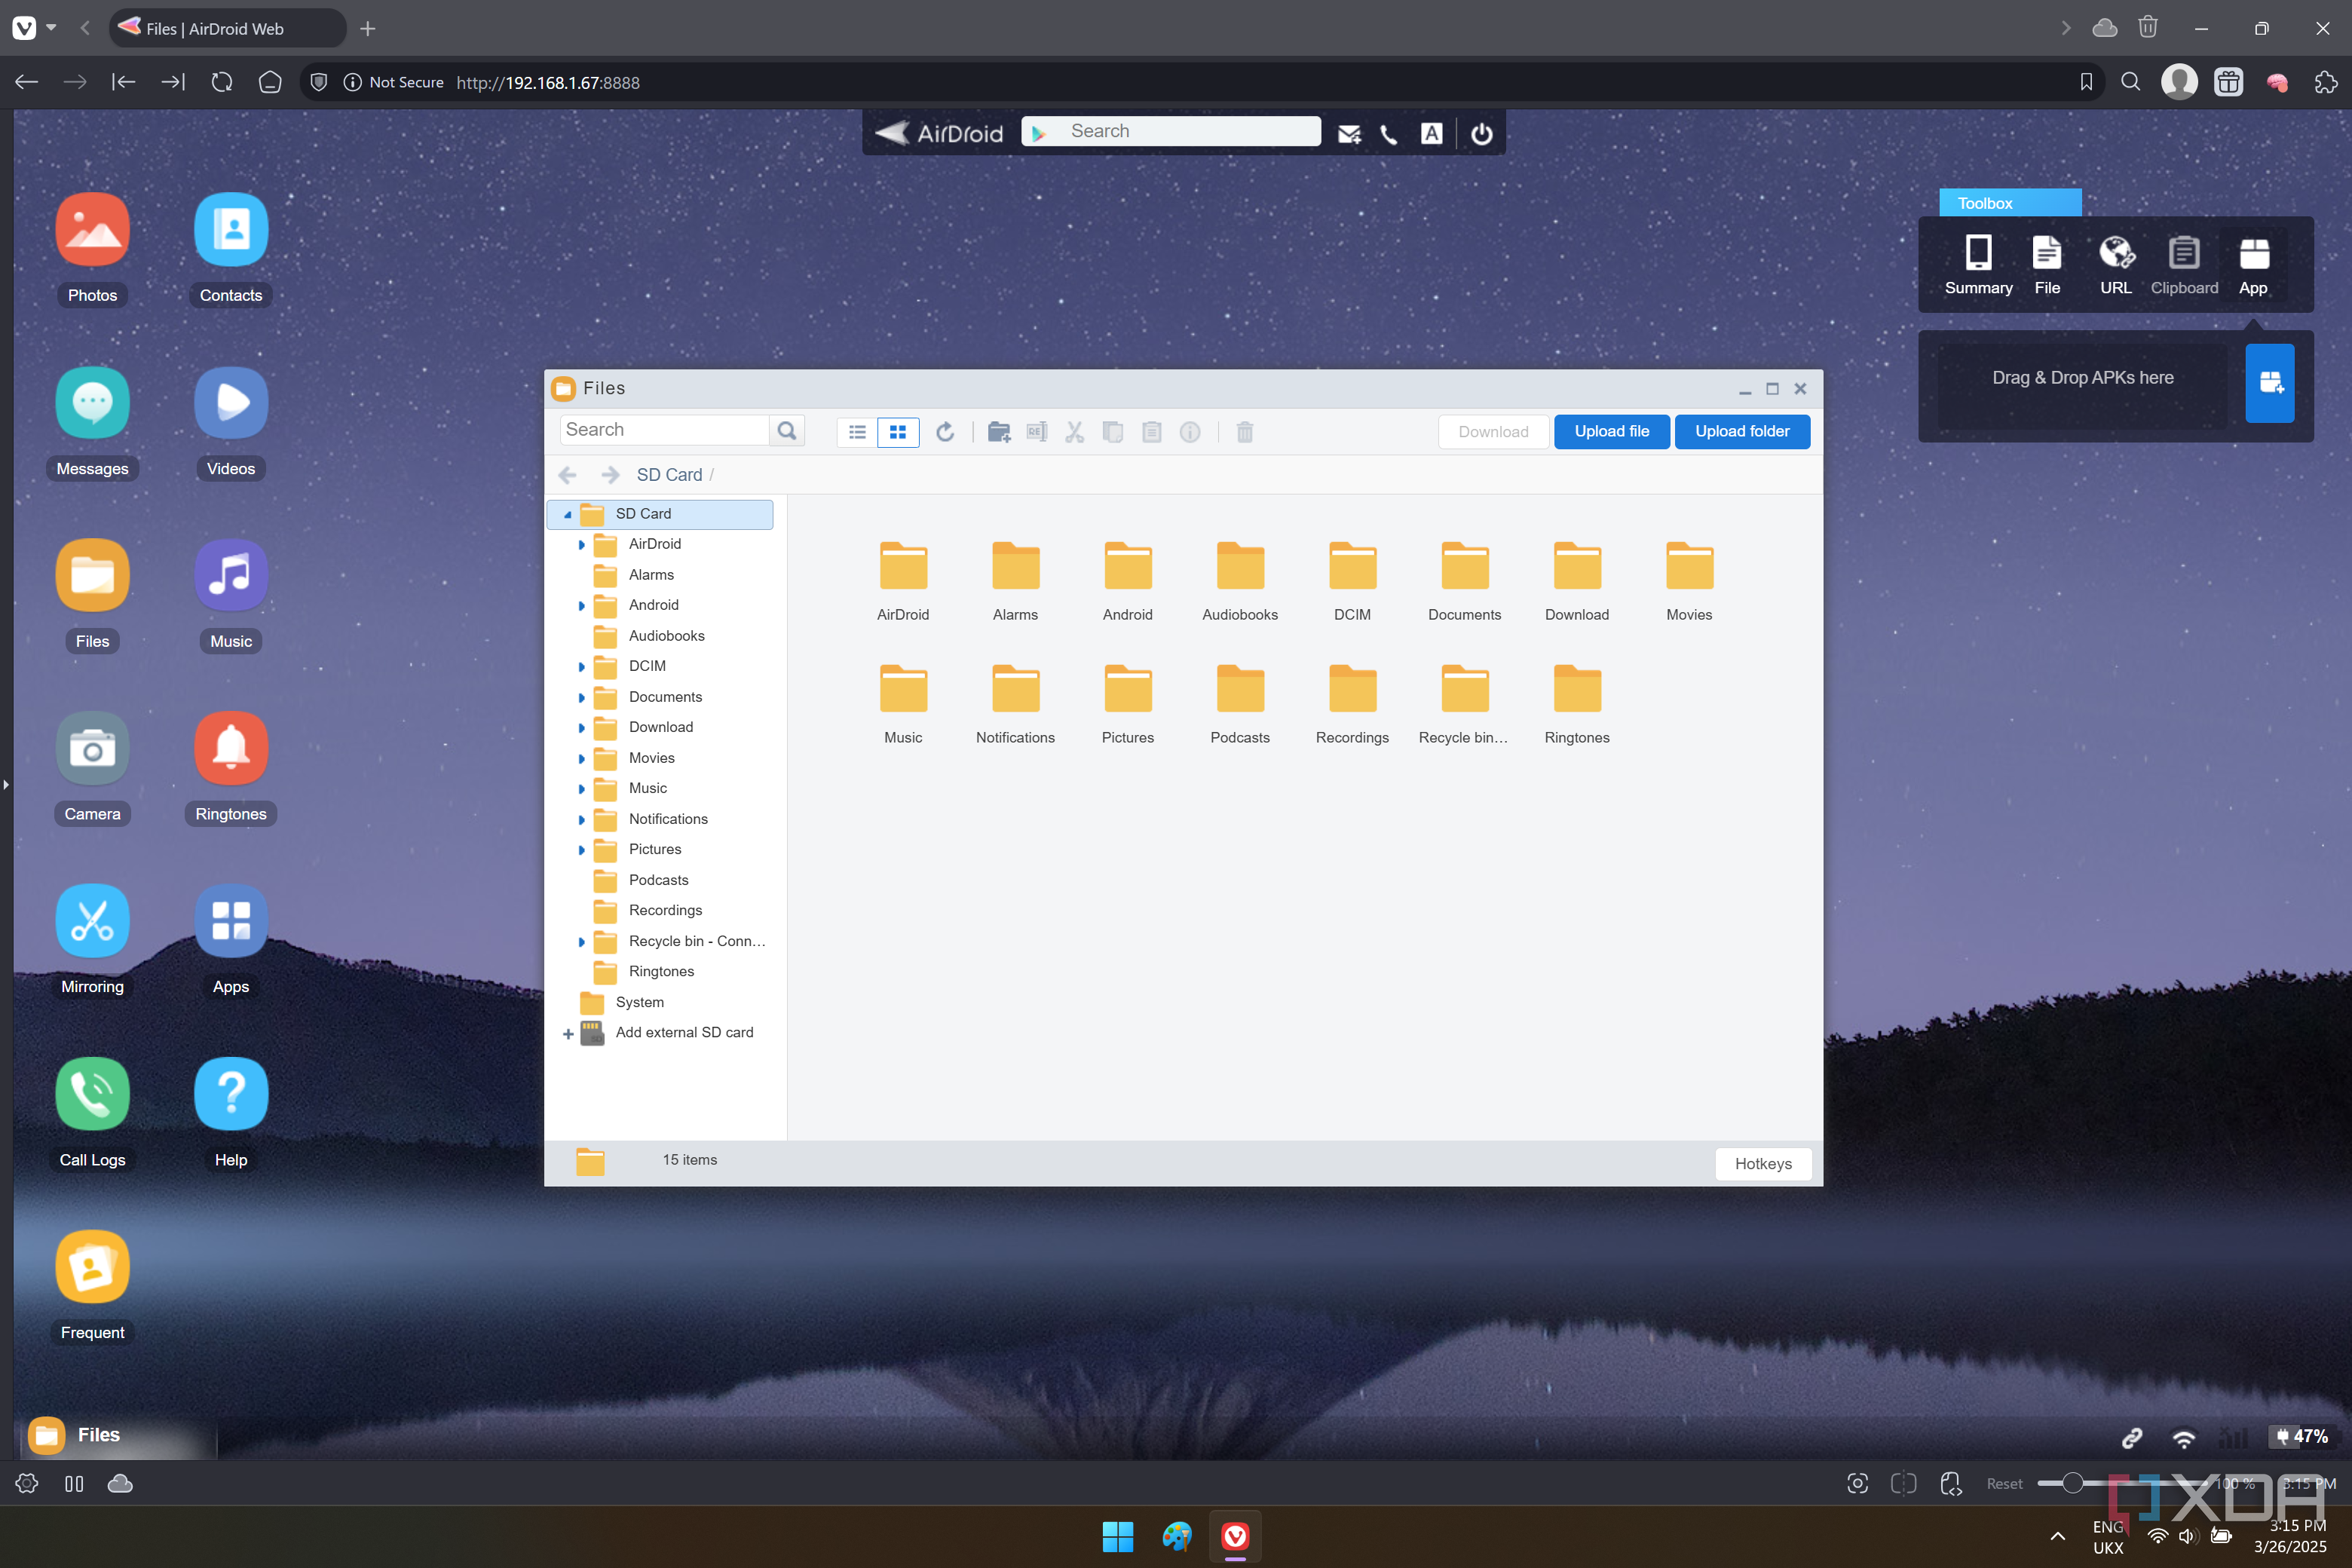Click the delete trash icon in Files toolbar
Viewport: 2352px width, 1568px height.
pyautogui.click(x=1245, y=432)
